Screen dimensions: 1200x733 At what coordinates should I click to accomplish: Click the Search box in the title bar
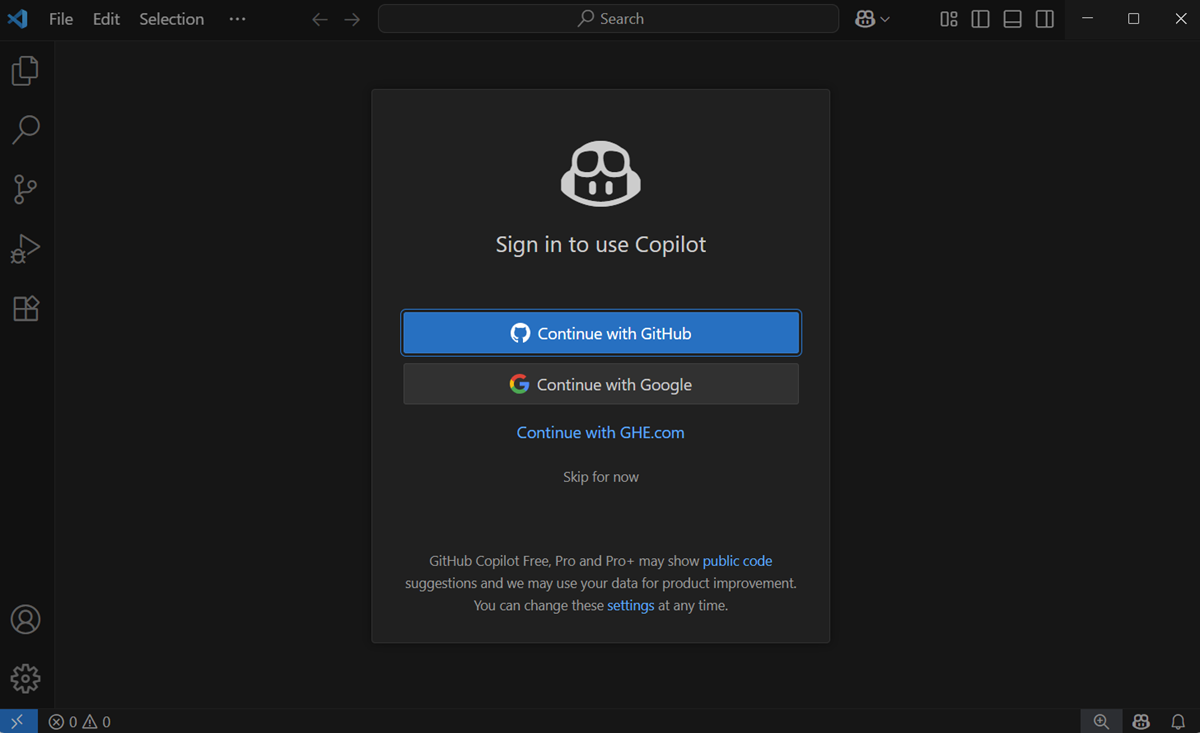[607, 18]
